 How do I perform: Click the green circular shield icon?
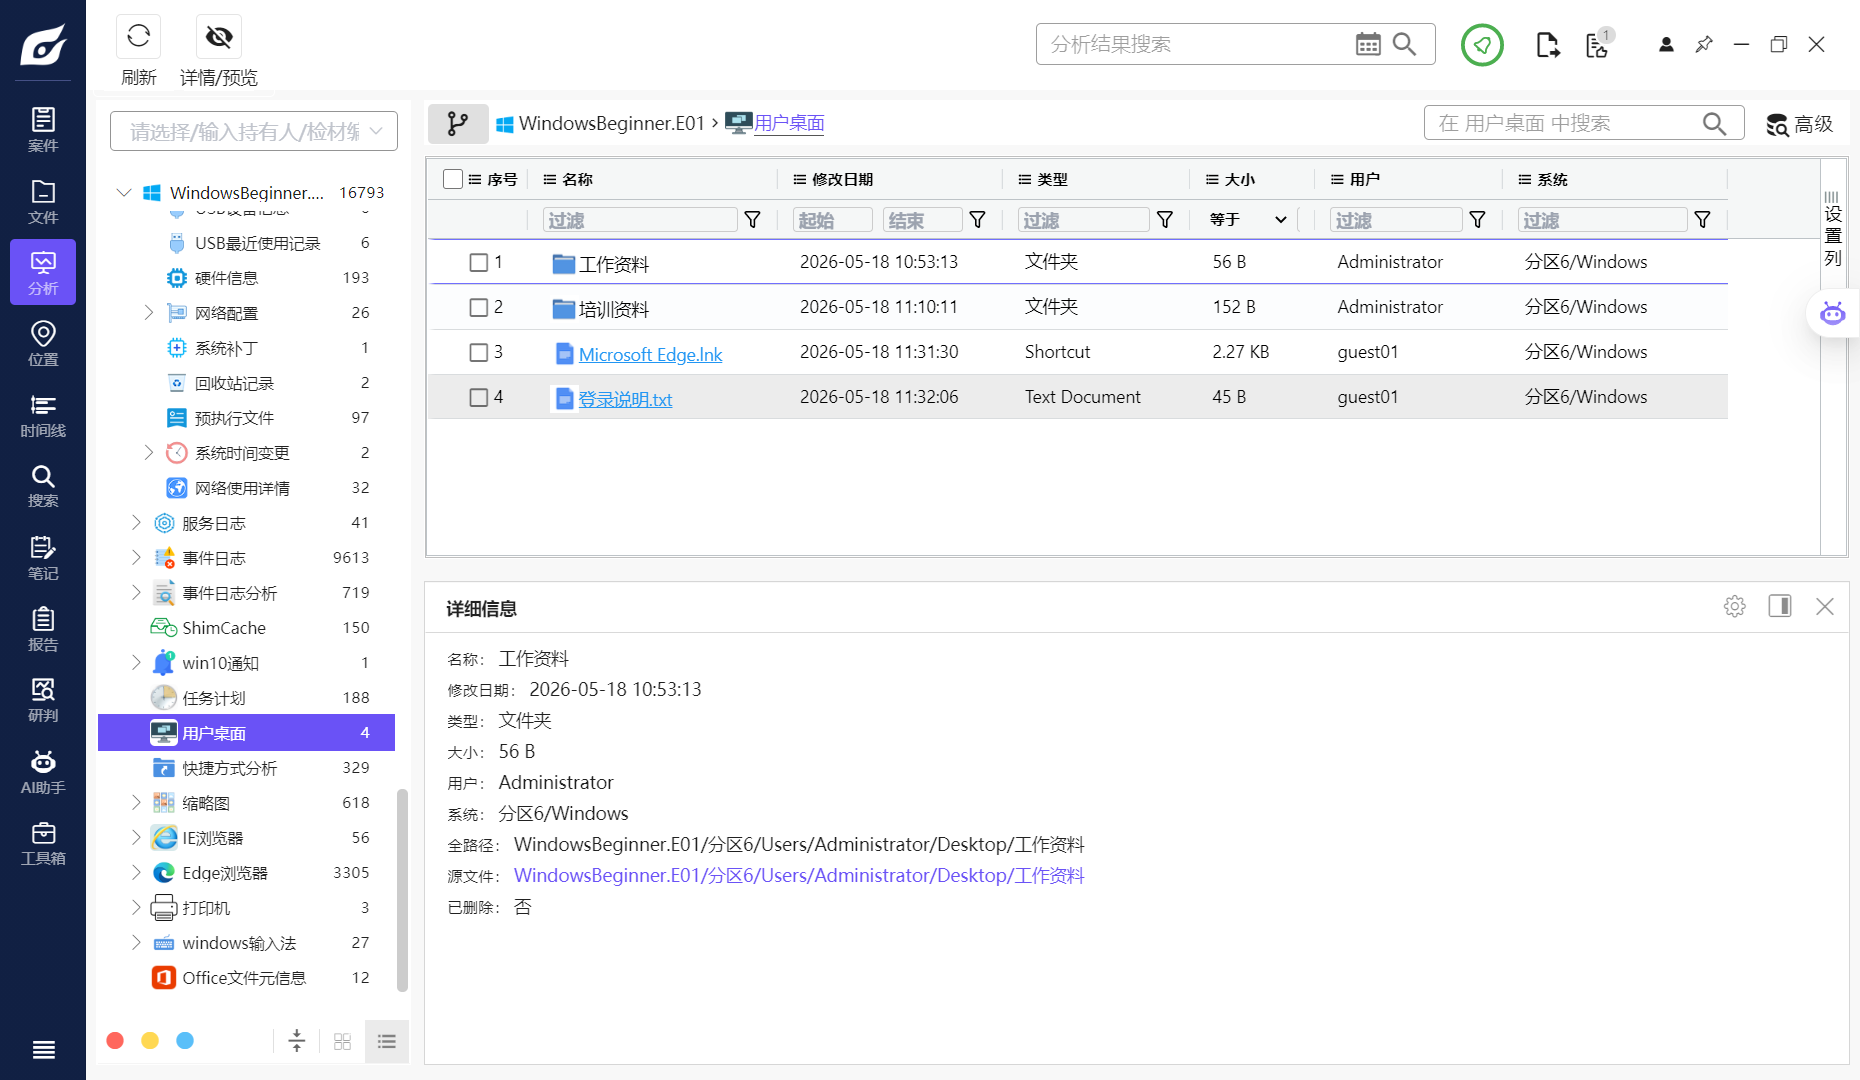(x=1482, y=45)
